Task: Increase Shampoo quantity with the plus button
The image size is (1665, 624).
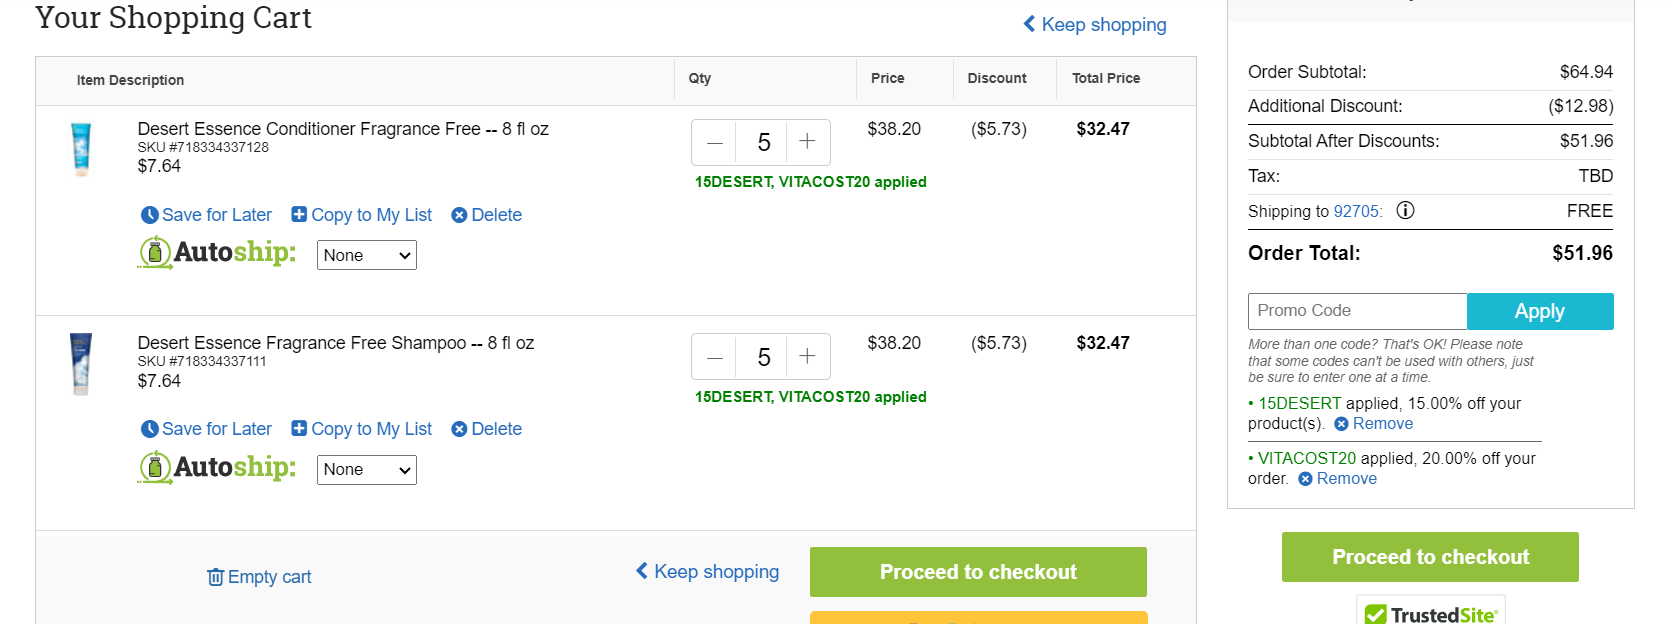Action: coord(808,356)
